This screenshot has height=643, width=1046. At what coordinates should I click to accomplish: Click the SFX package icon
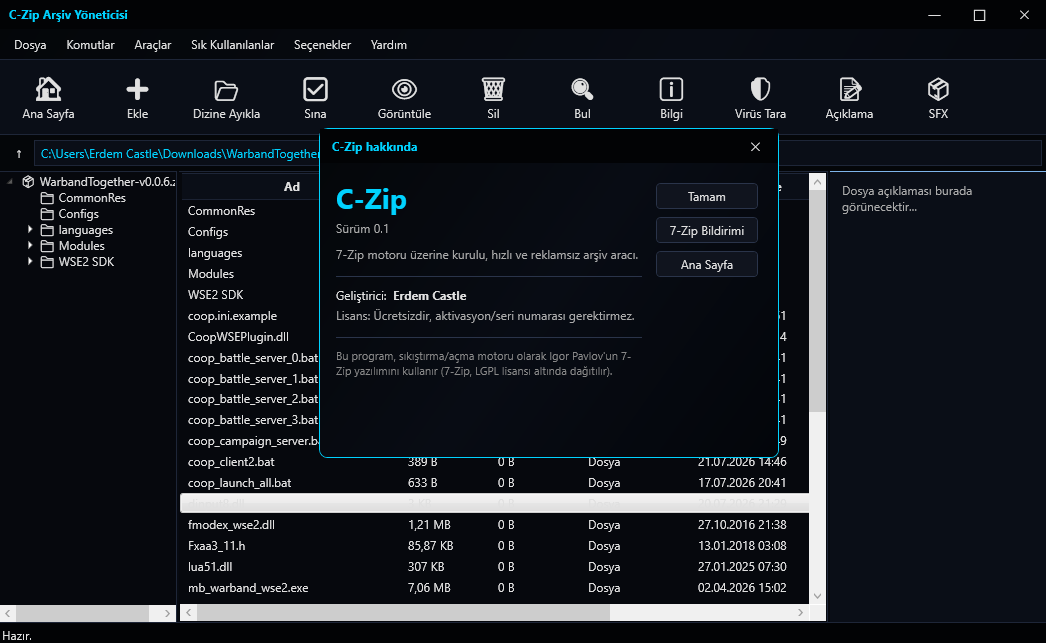(x=938, y=89)
